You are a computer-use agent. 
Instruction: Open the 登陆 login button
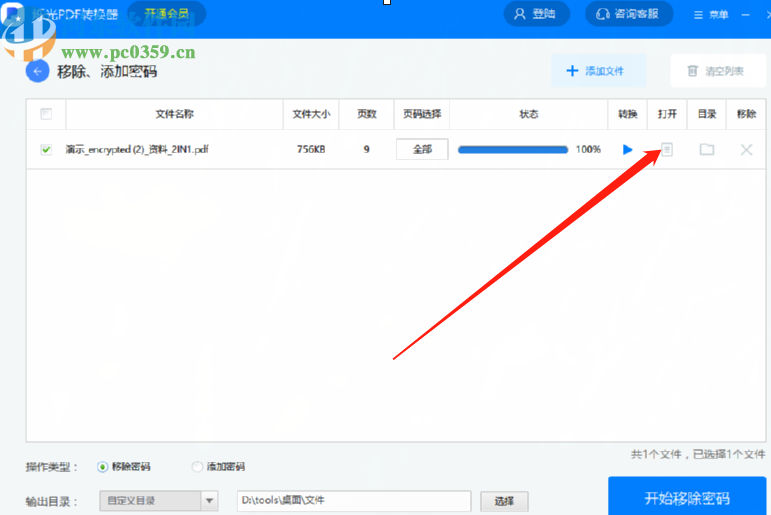(536, 14)
